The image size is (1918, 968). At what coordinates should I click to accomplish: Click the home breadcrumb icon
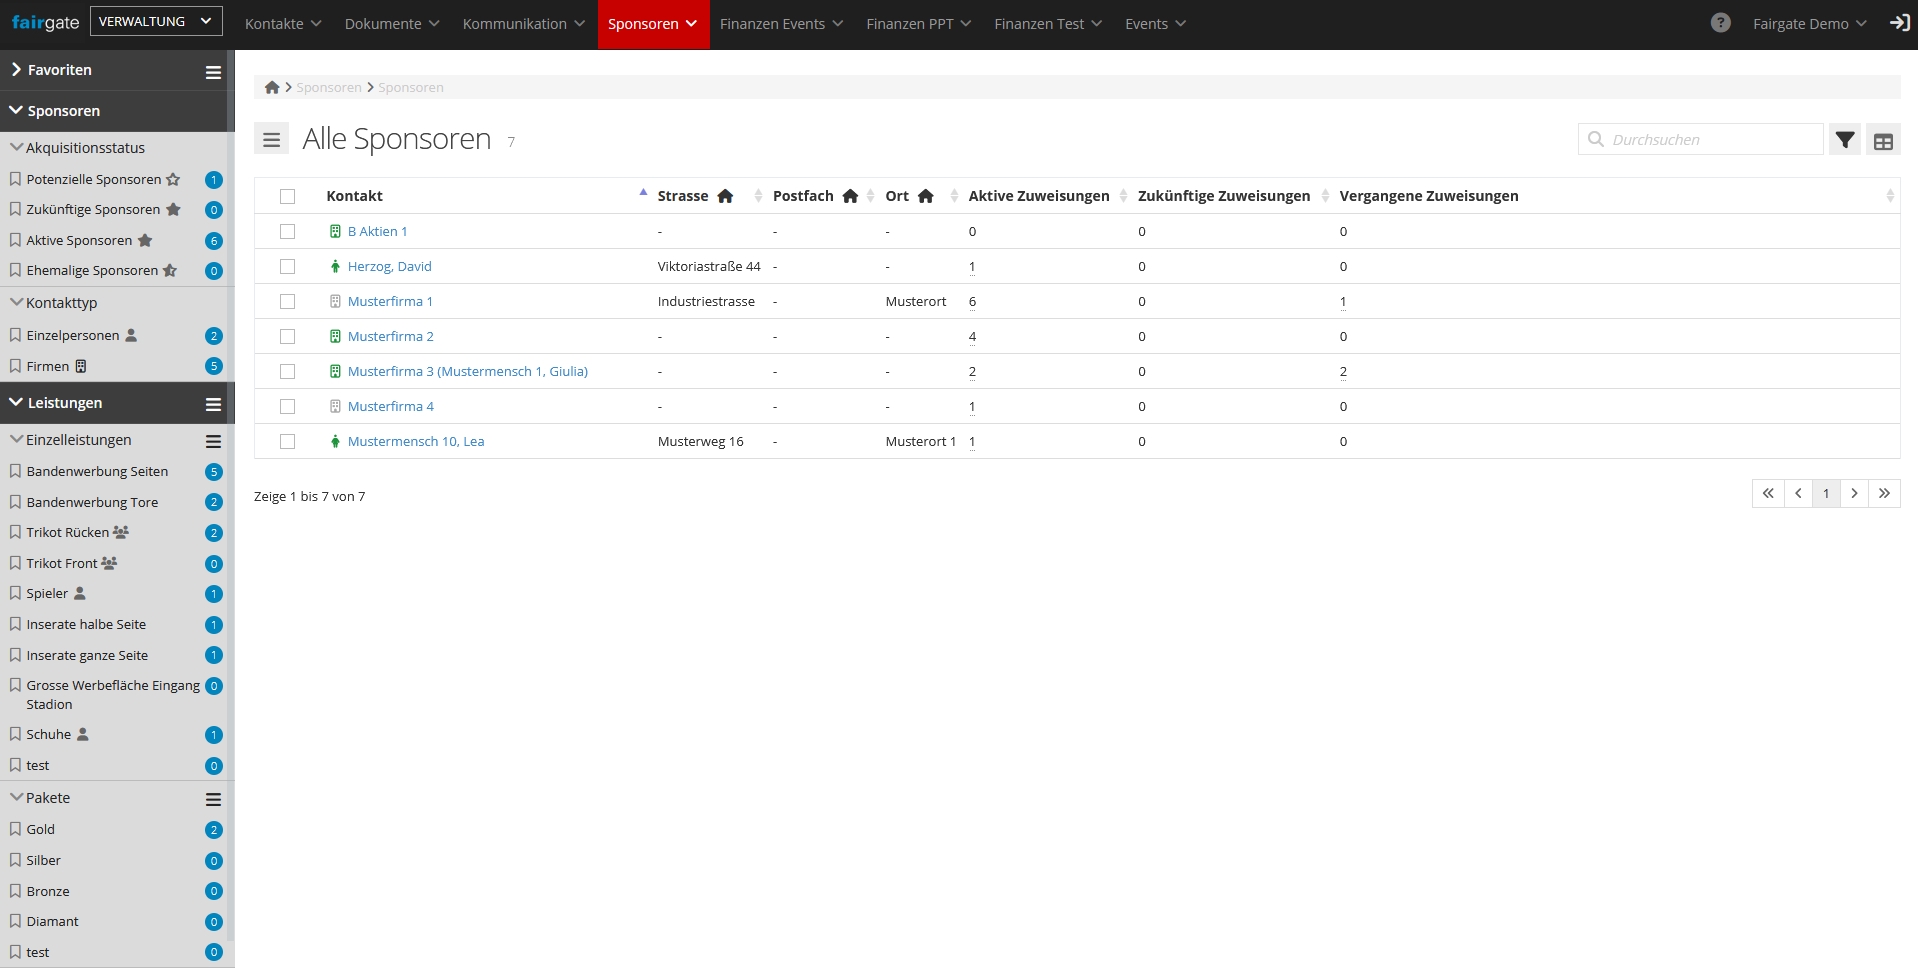coord(272,87)
